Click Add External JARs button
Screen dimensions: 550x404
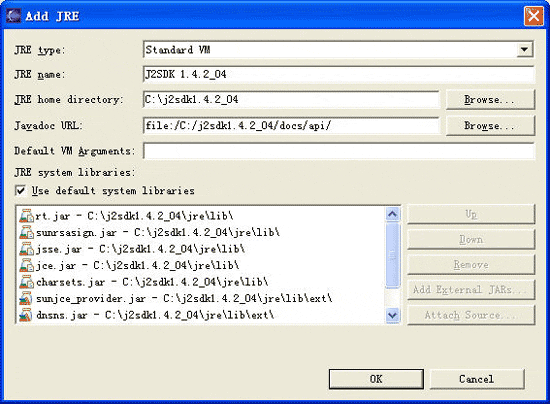[x=471, y=290]
